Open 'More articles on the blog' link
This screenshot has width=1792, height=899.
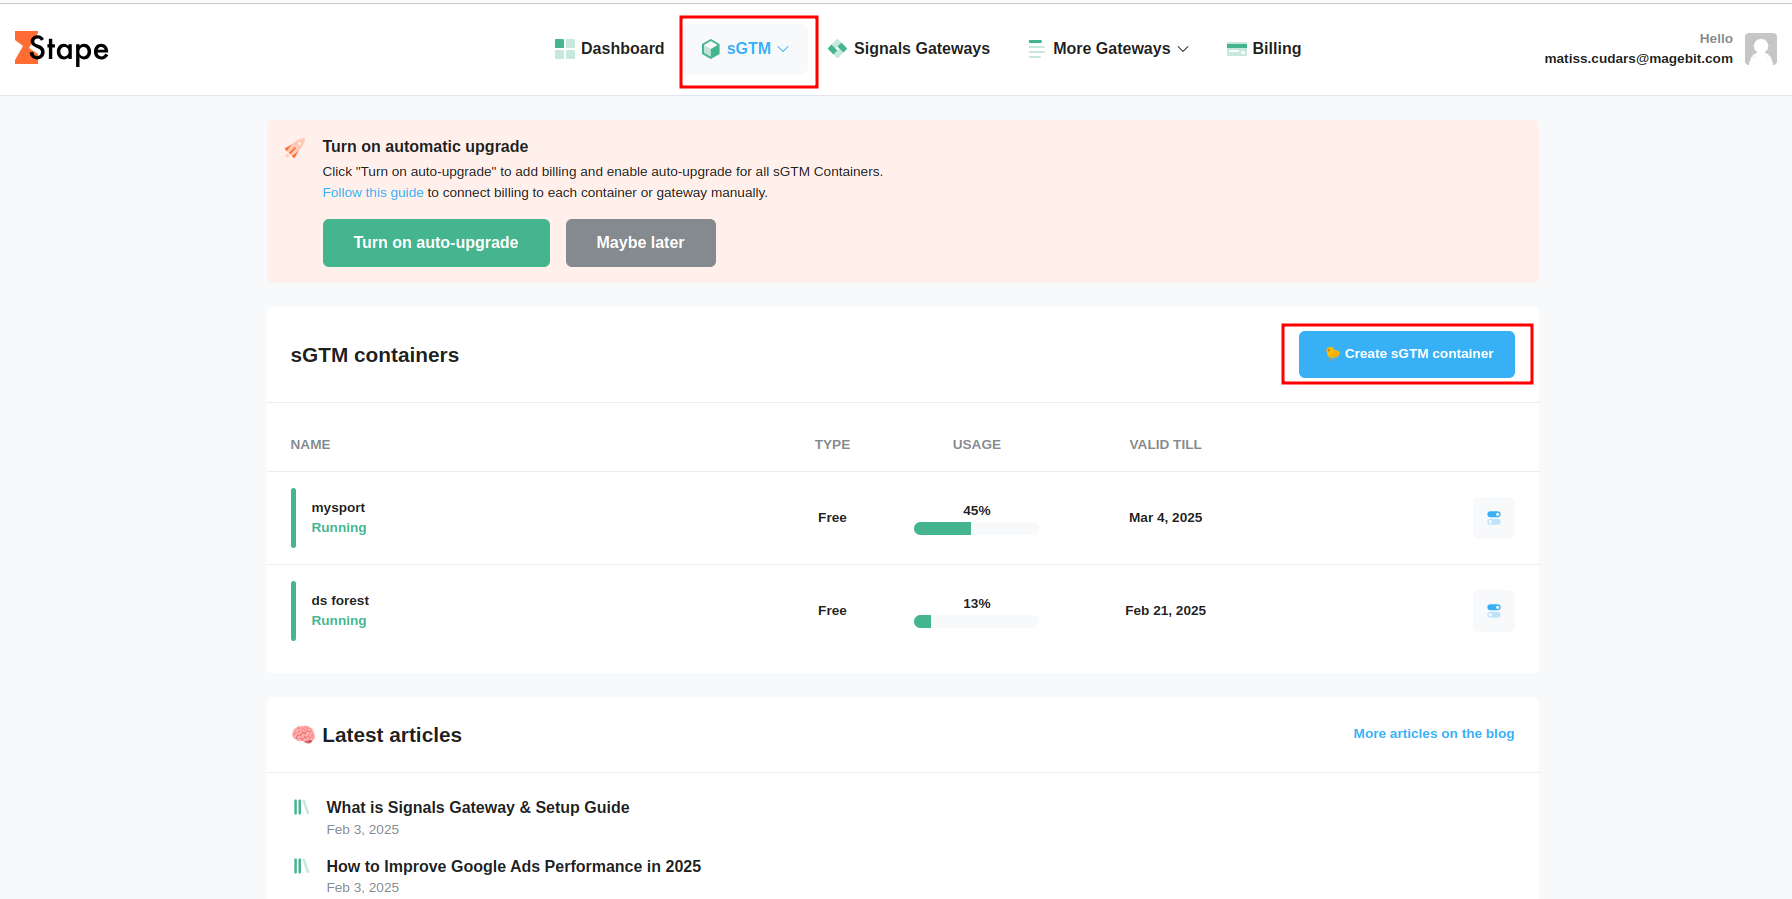pos(1434,734)
